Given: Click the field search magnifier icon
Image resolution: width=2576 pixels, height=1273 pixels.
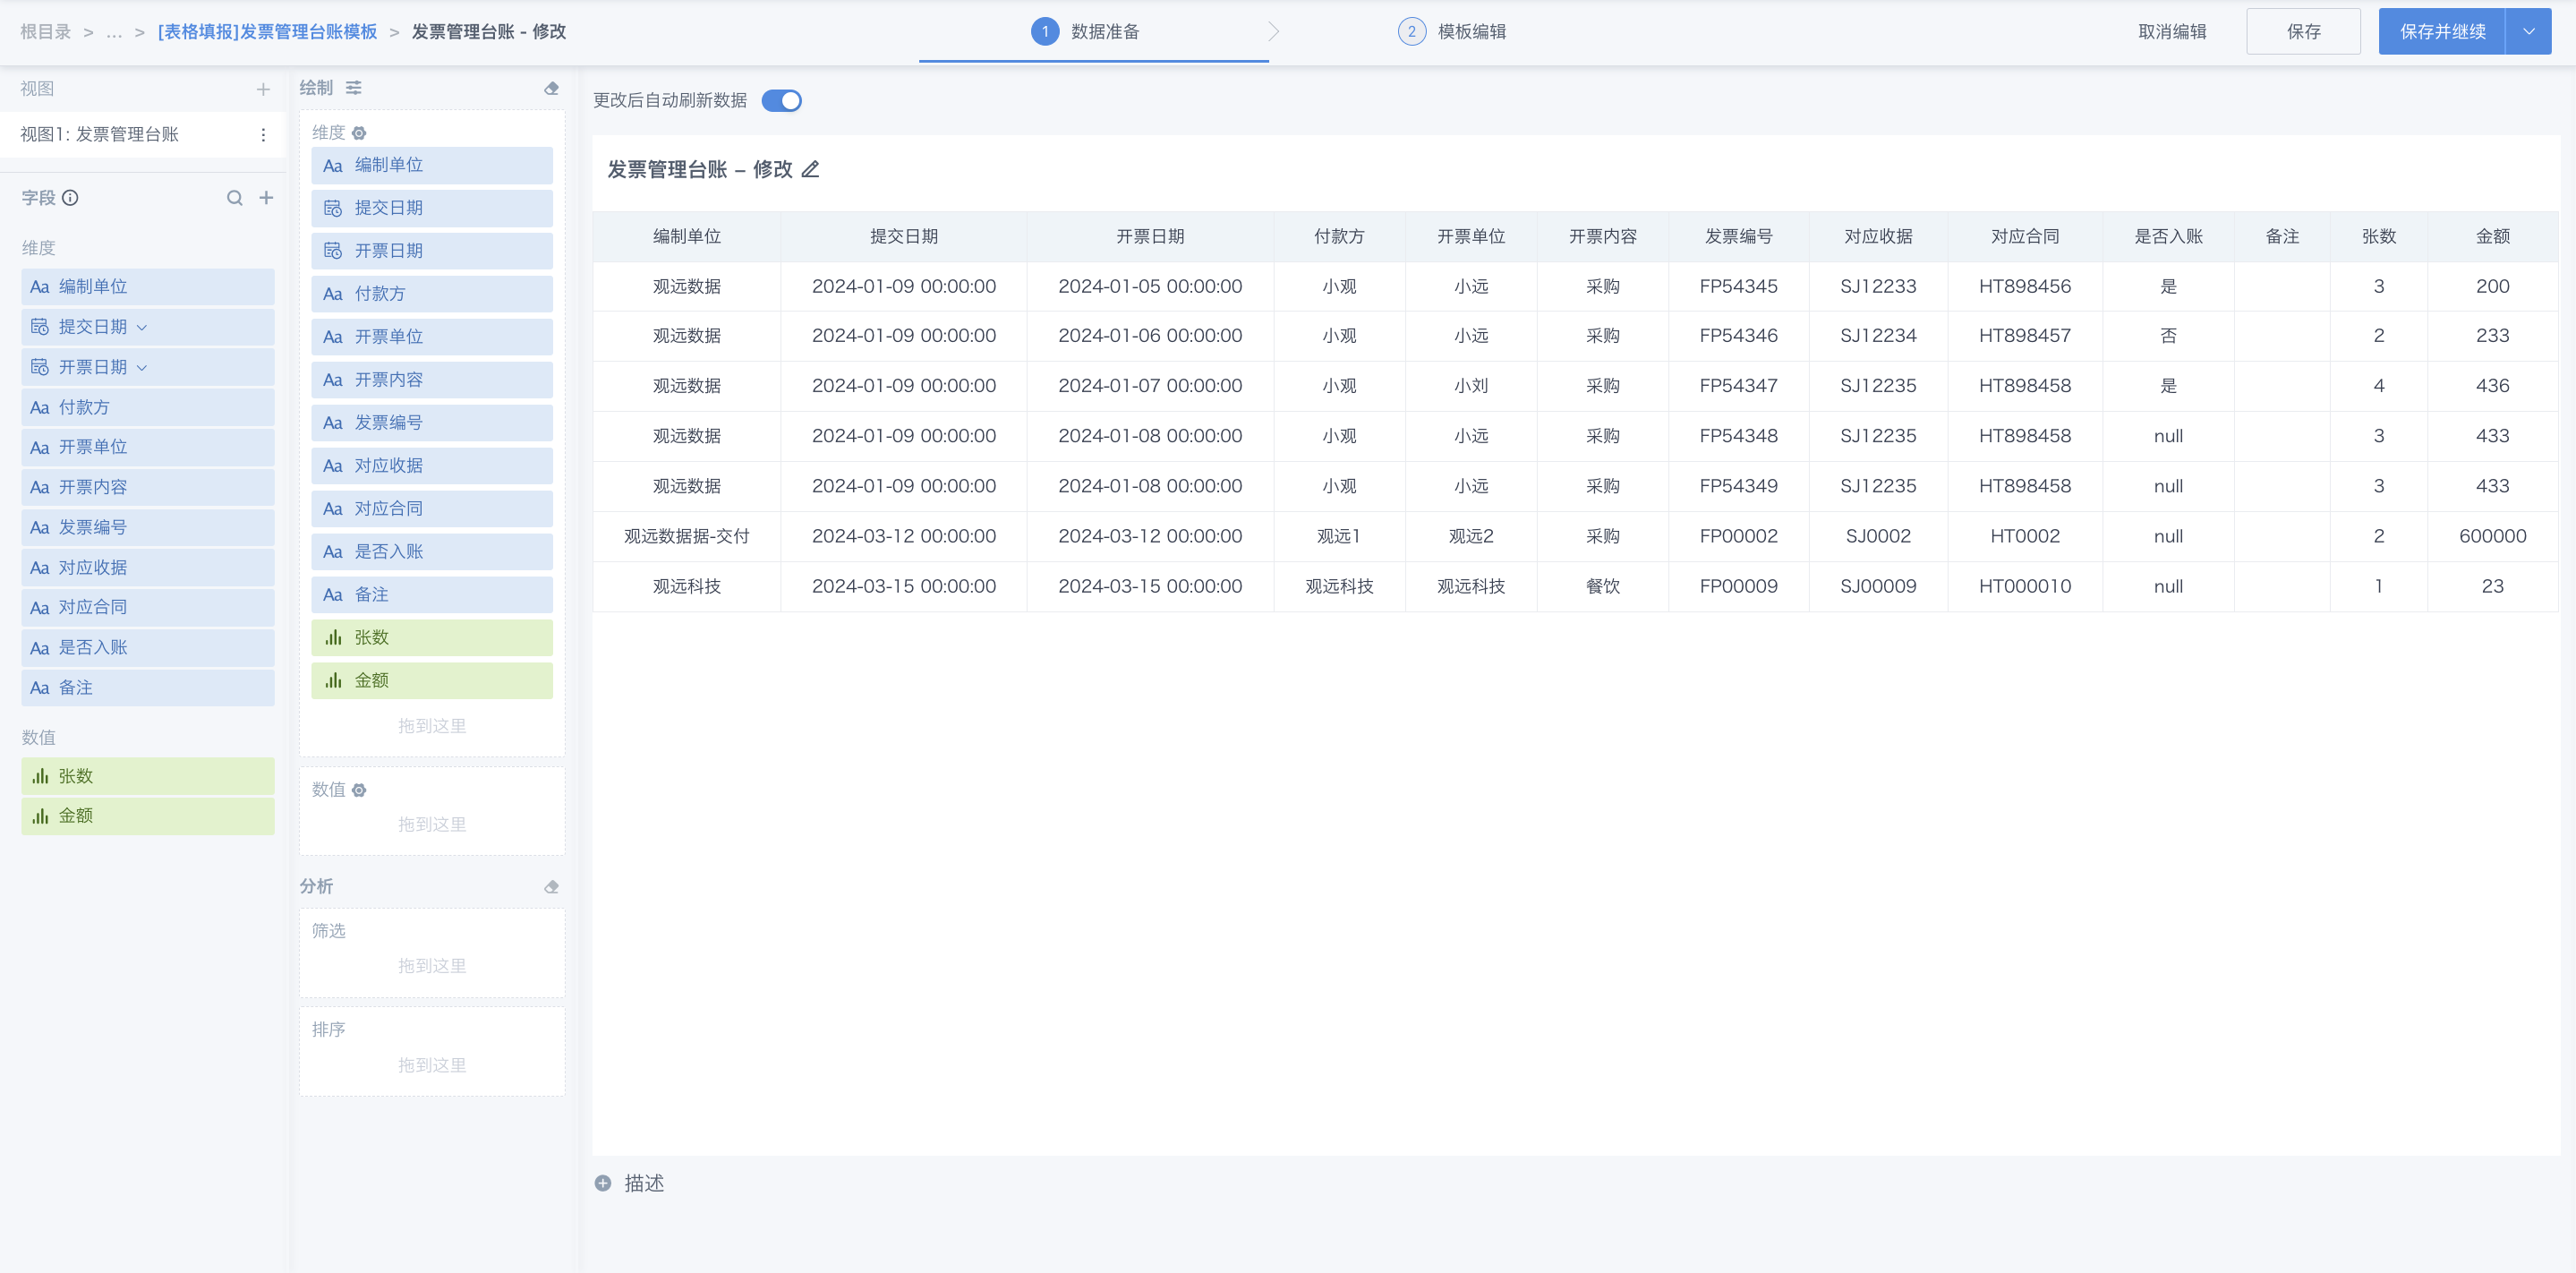Looking at the screenshot, I should 234,198.
